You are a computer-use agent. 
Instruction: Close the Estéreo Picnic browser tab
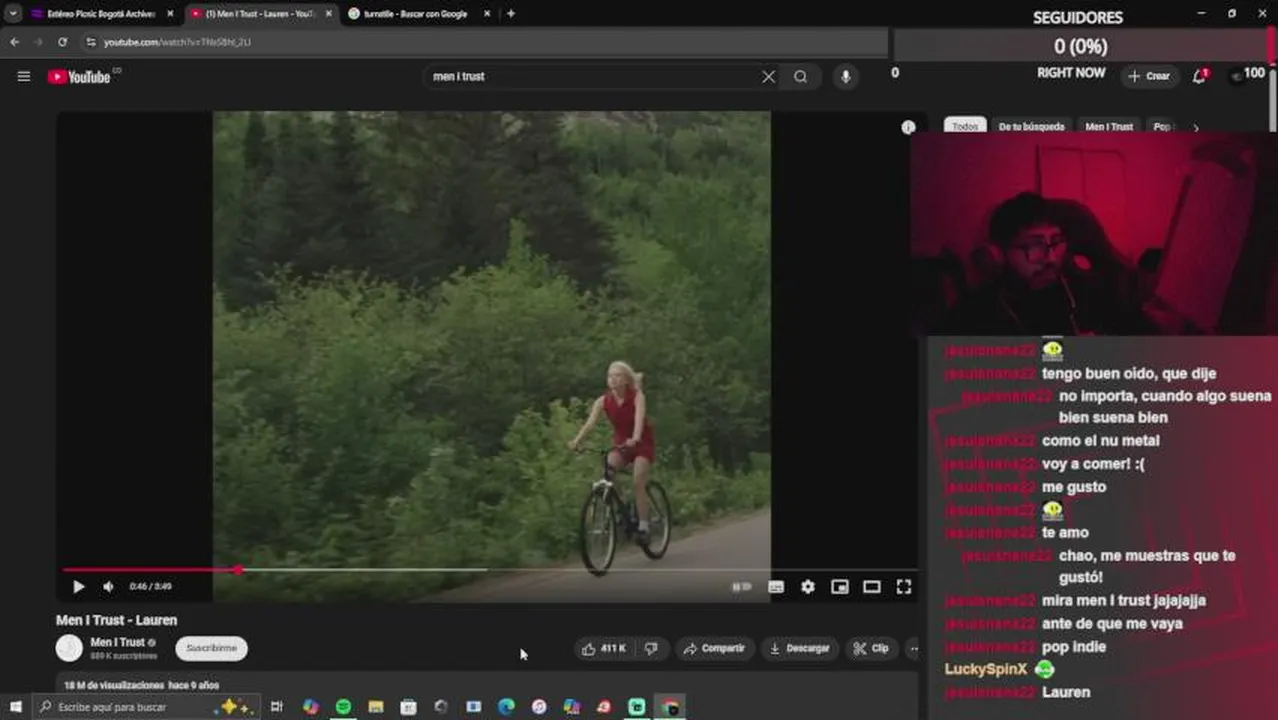click(170, 14)
